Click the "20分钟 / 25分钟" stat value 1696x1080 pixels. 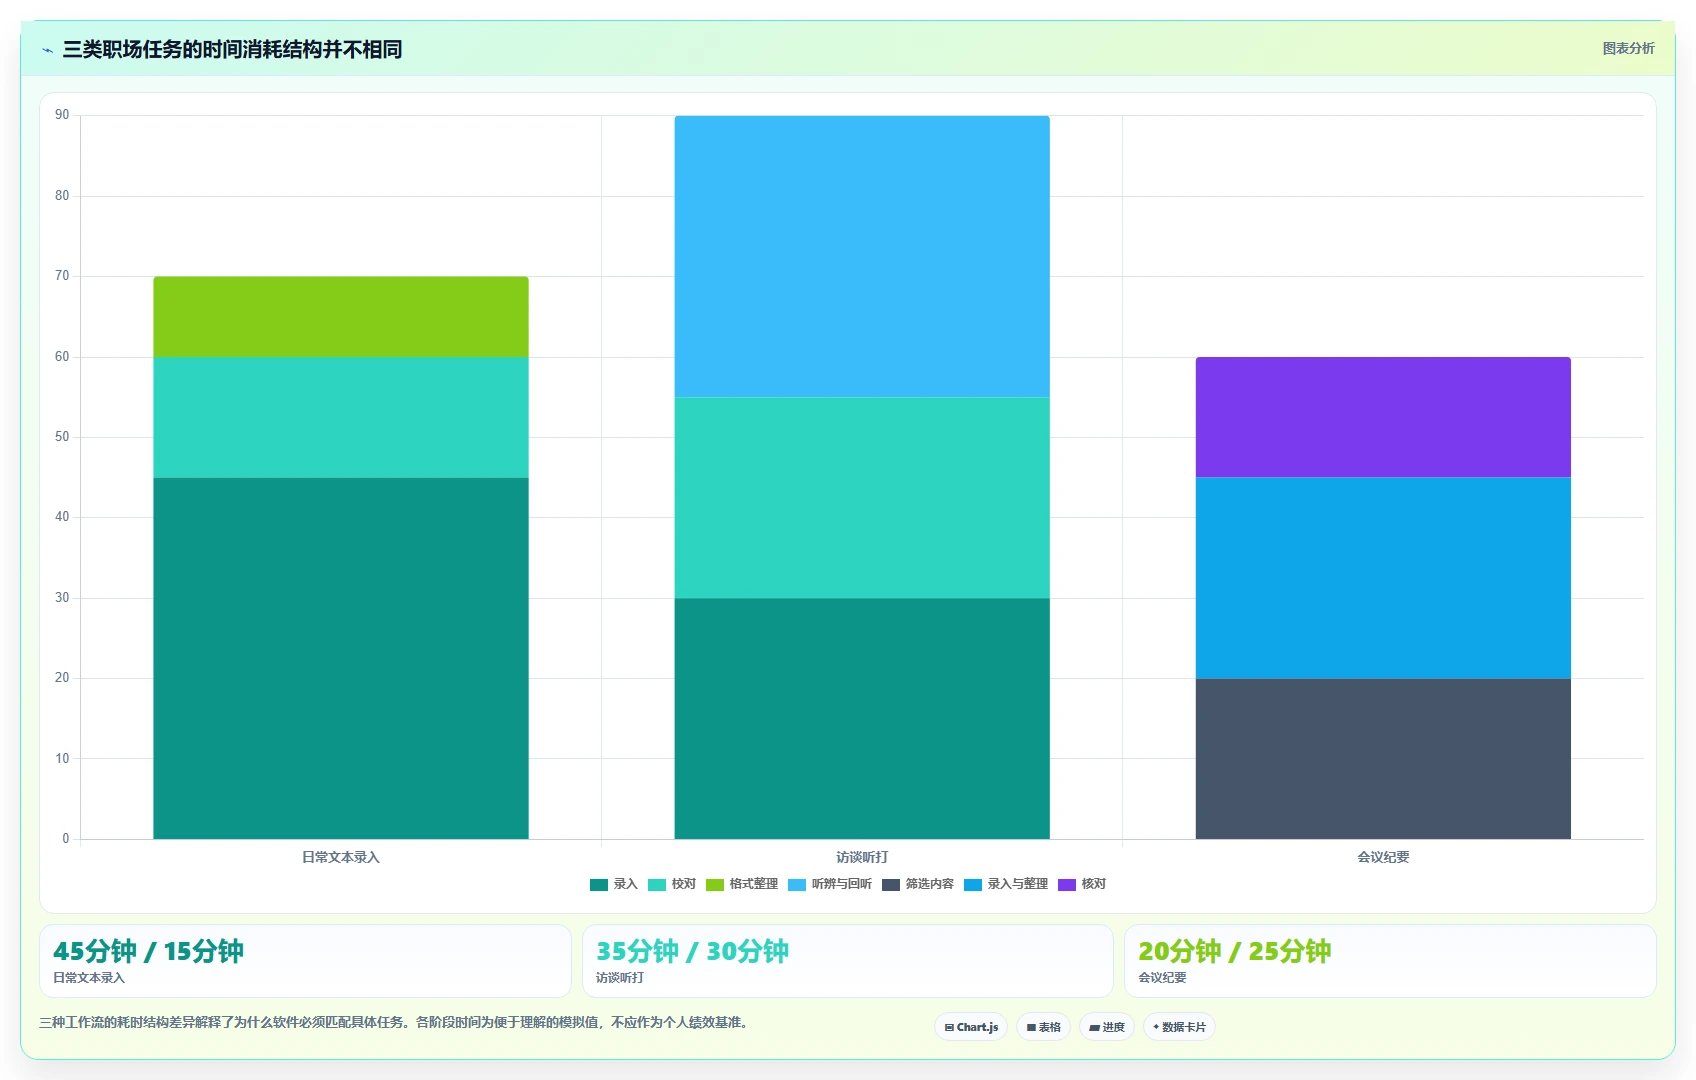pyautogui.click(x=1234, y=951)
